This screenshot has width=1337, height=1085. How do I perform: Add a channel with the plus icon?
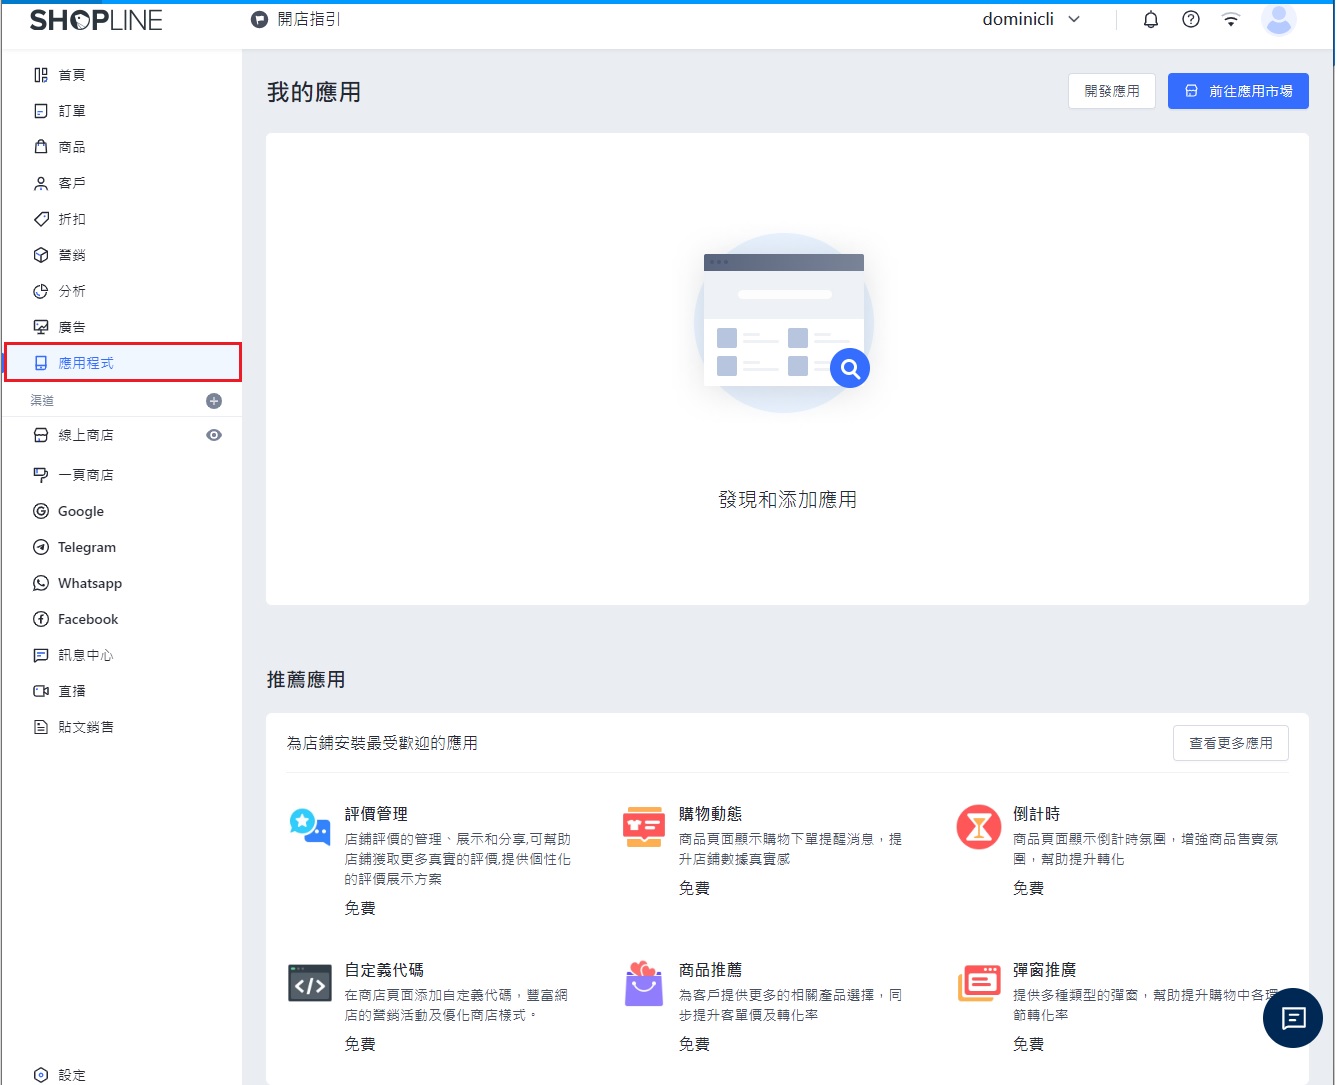point(214,401)
